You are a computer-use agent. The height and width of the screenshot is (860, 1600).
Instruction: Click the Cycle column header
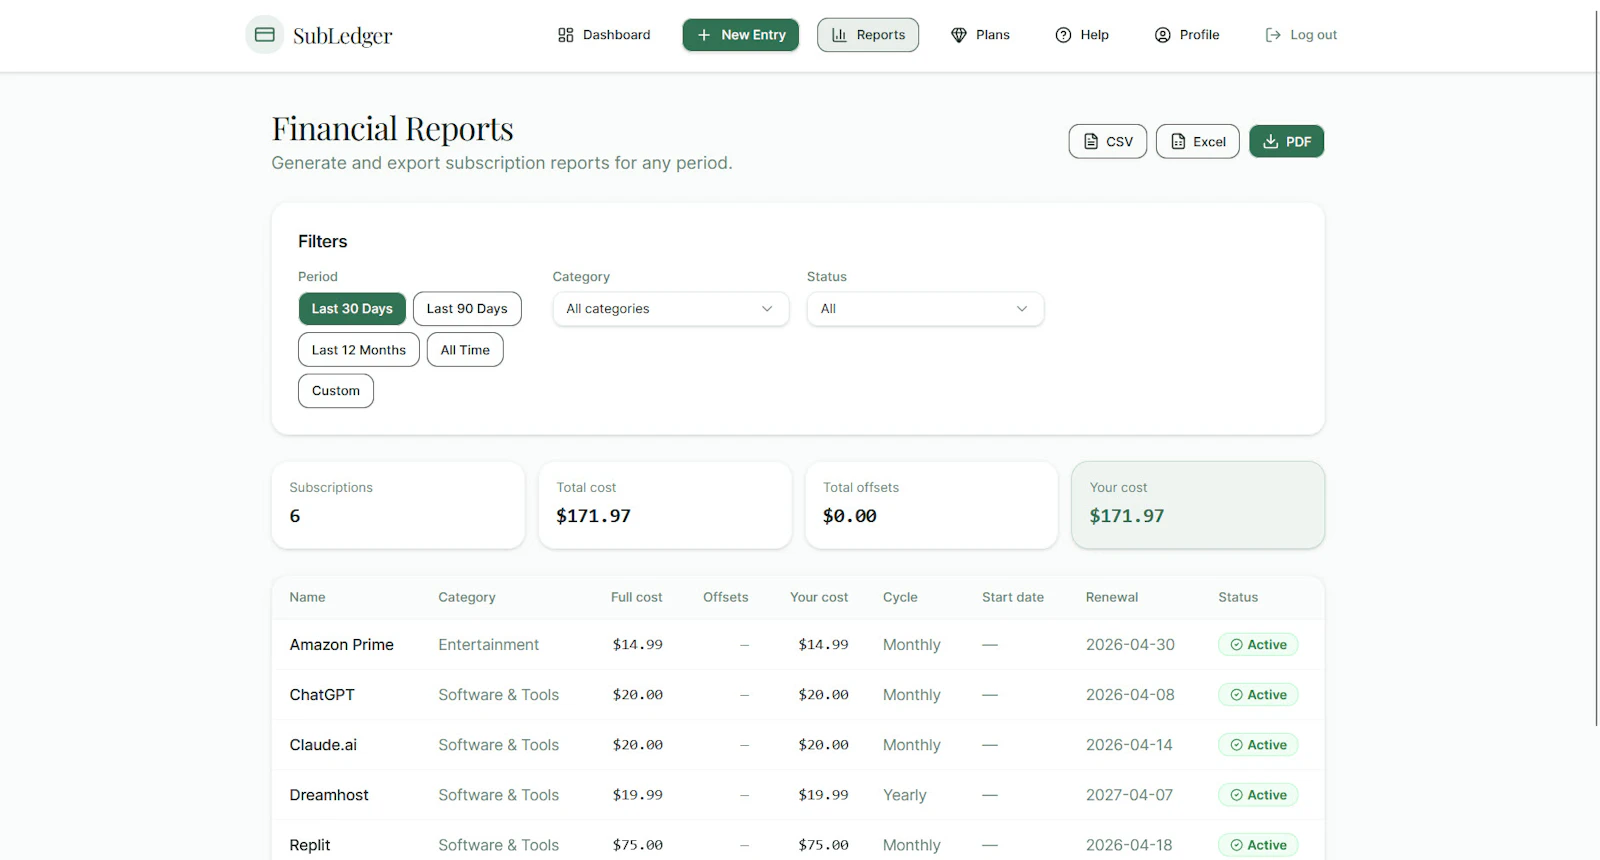pyautogui.click(x=900, y=597)
